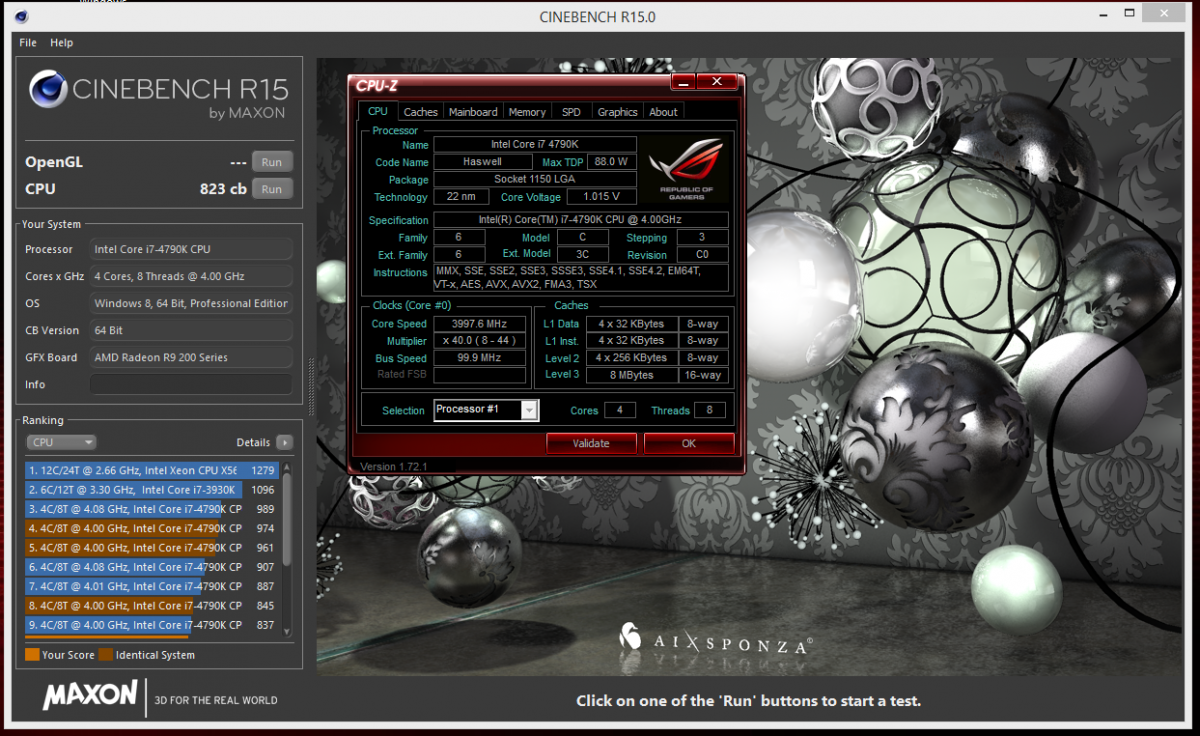Click the CB Version field showing 64 Bit
Viewport: 1200px width, 736px height.
pos(191,330)
